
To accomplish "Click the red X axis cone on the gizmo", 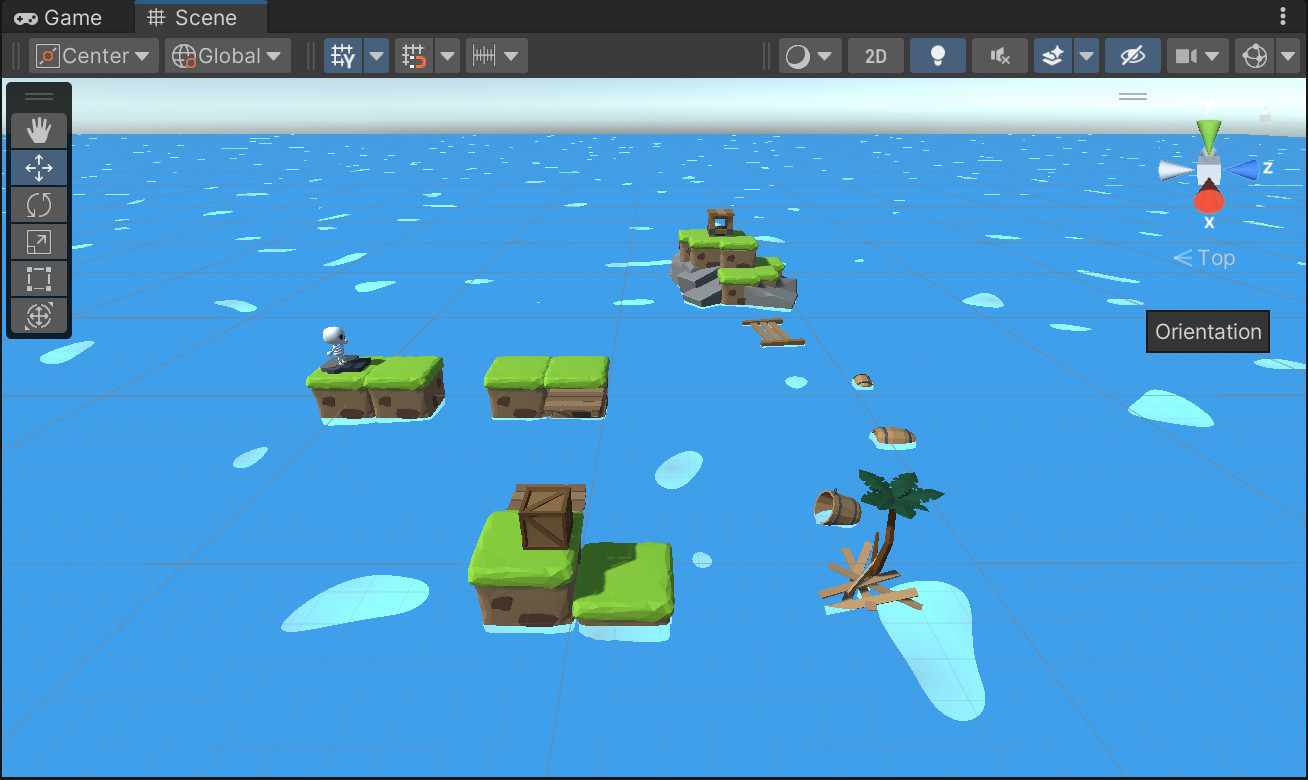I will tap(1209, 199).
